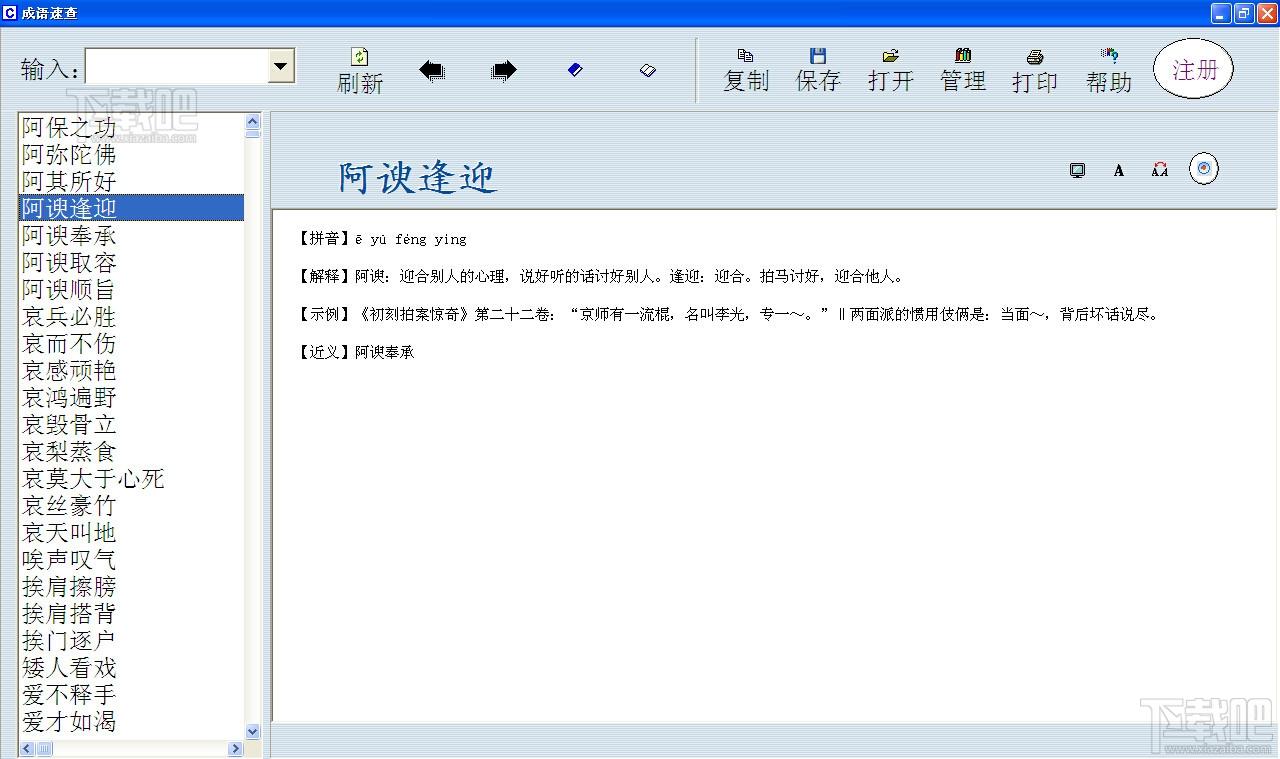Click the 成语速查 title bar app icon
Image resolution: width=1280 pixels, height=759 pixels.
pos(10,13)
